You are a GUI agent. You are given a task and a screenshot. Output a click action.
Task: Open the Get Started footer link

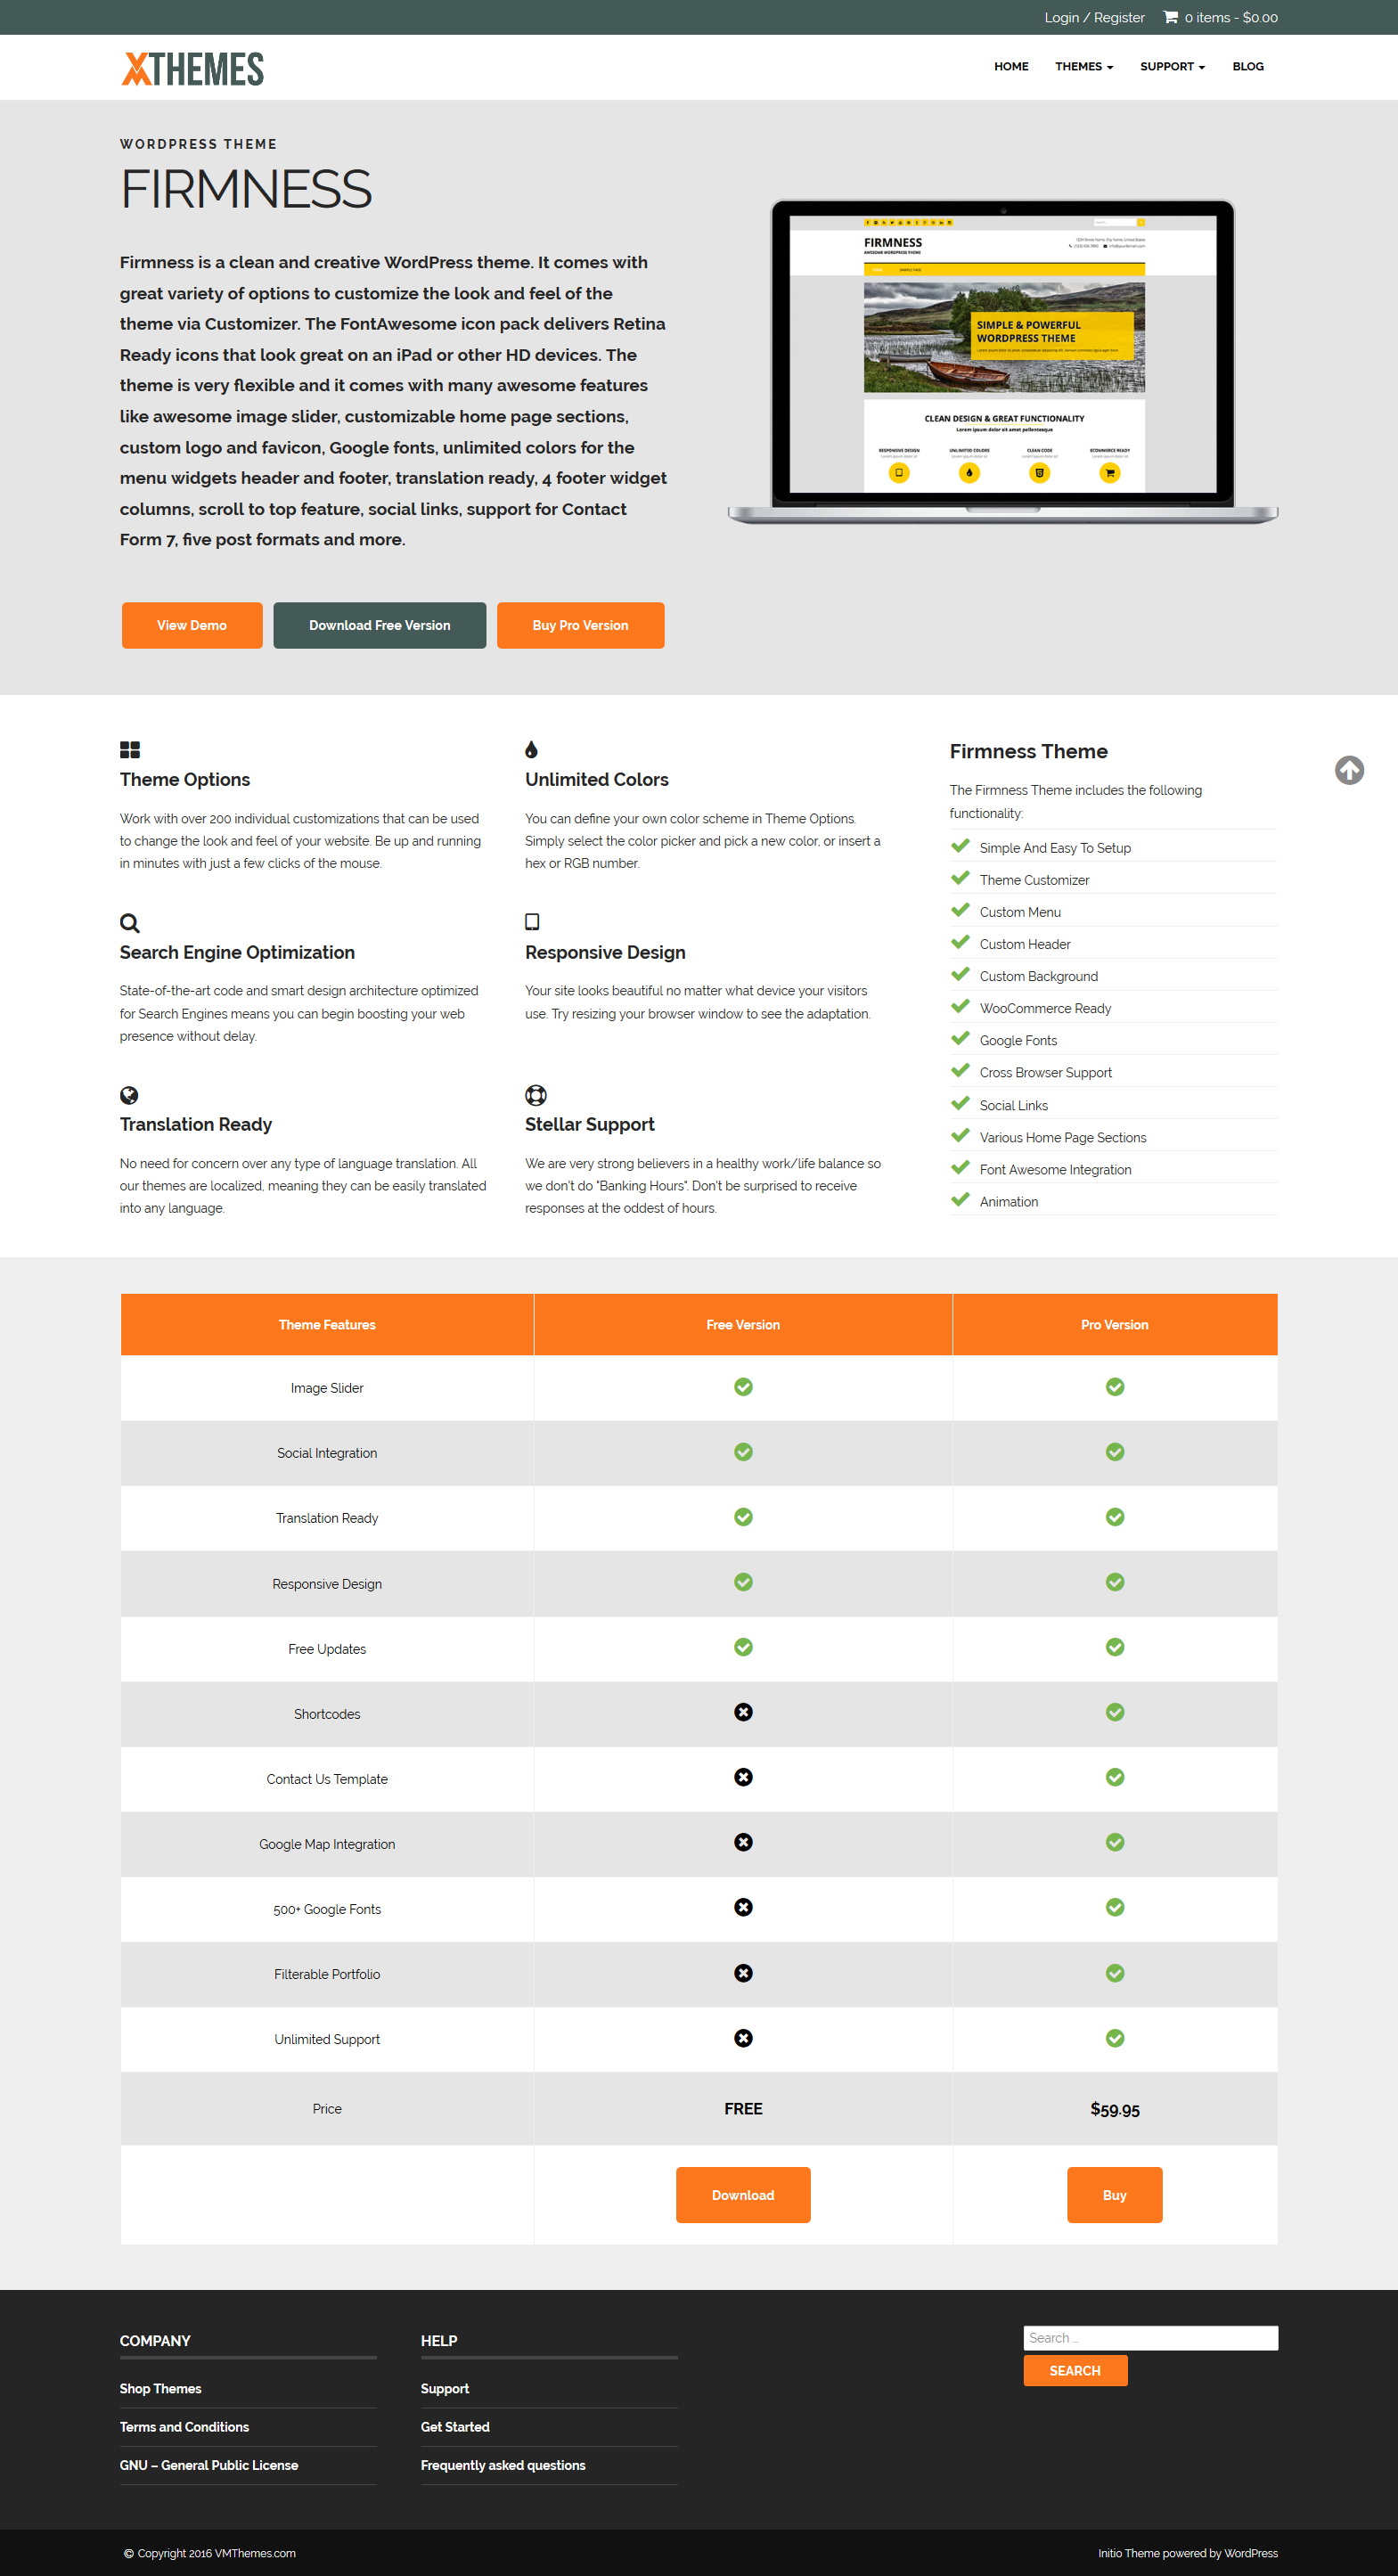[x=455, y=2427]
